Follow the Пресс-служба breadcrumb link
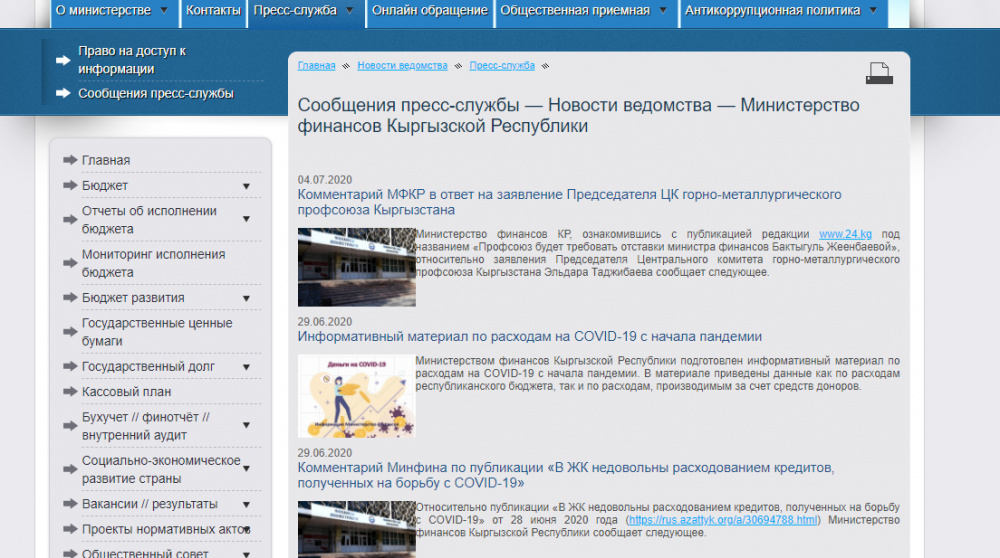Viewport: 1000px width, 558px height. [502, 66]
